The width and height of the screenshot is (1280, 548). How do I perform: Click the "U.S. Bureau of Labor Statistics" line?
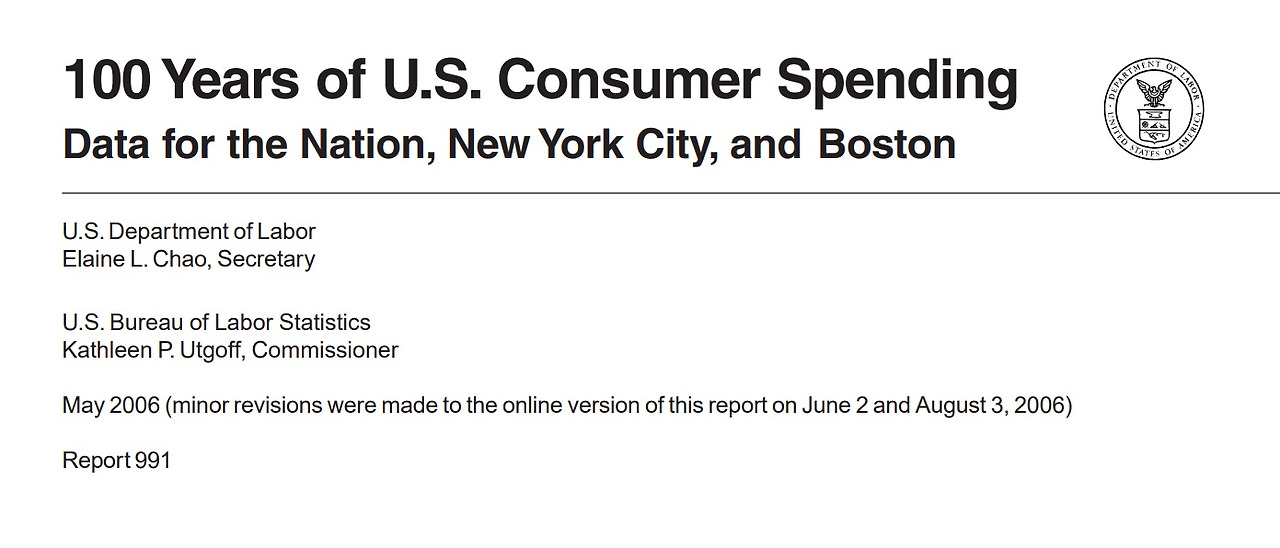point(216,323)
